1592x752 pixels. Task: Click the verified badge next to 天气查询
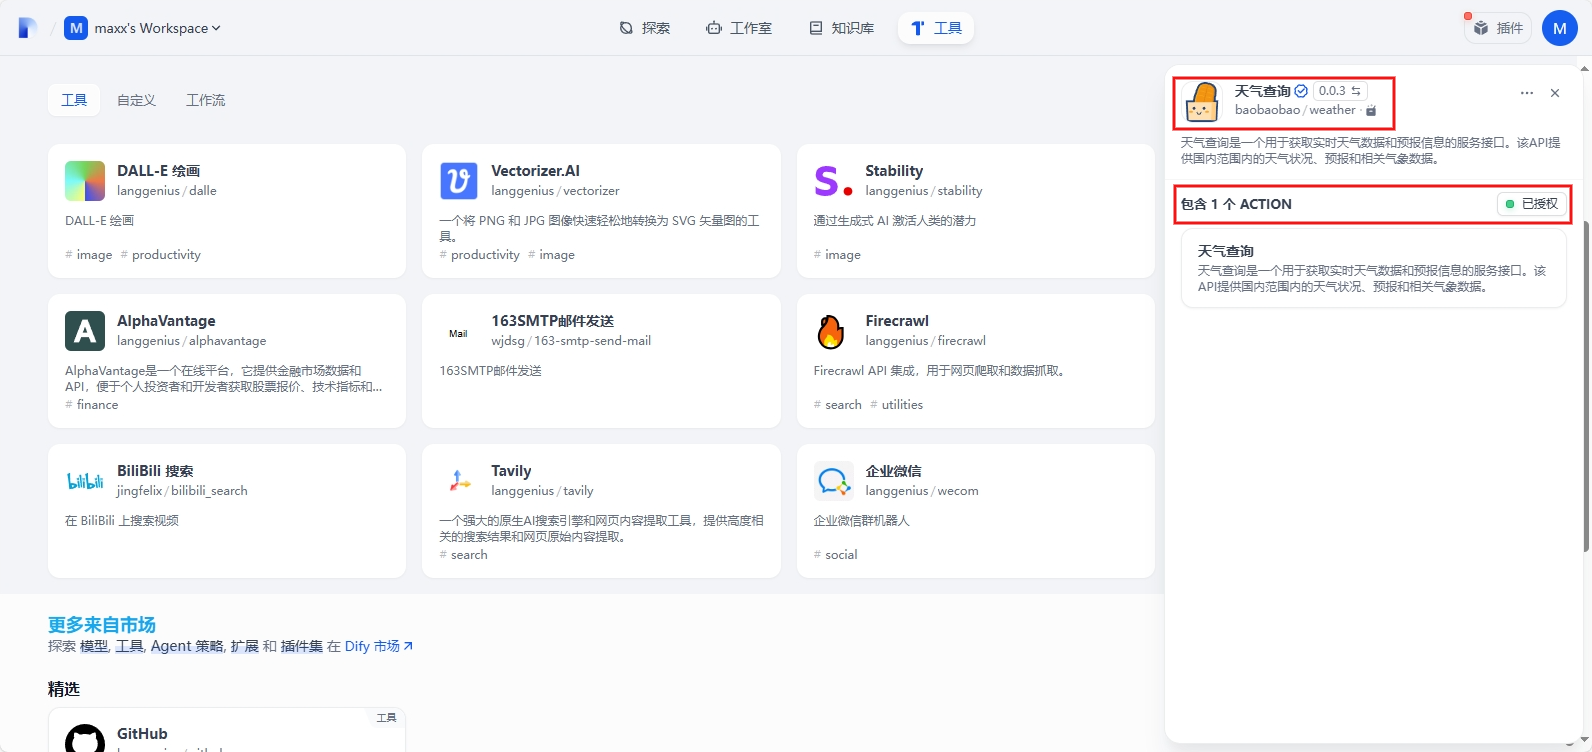pyautogui.click(x=1301, y=91)
